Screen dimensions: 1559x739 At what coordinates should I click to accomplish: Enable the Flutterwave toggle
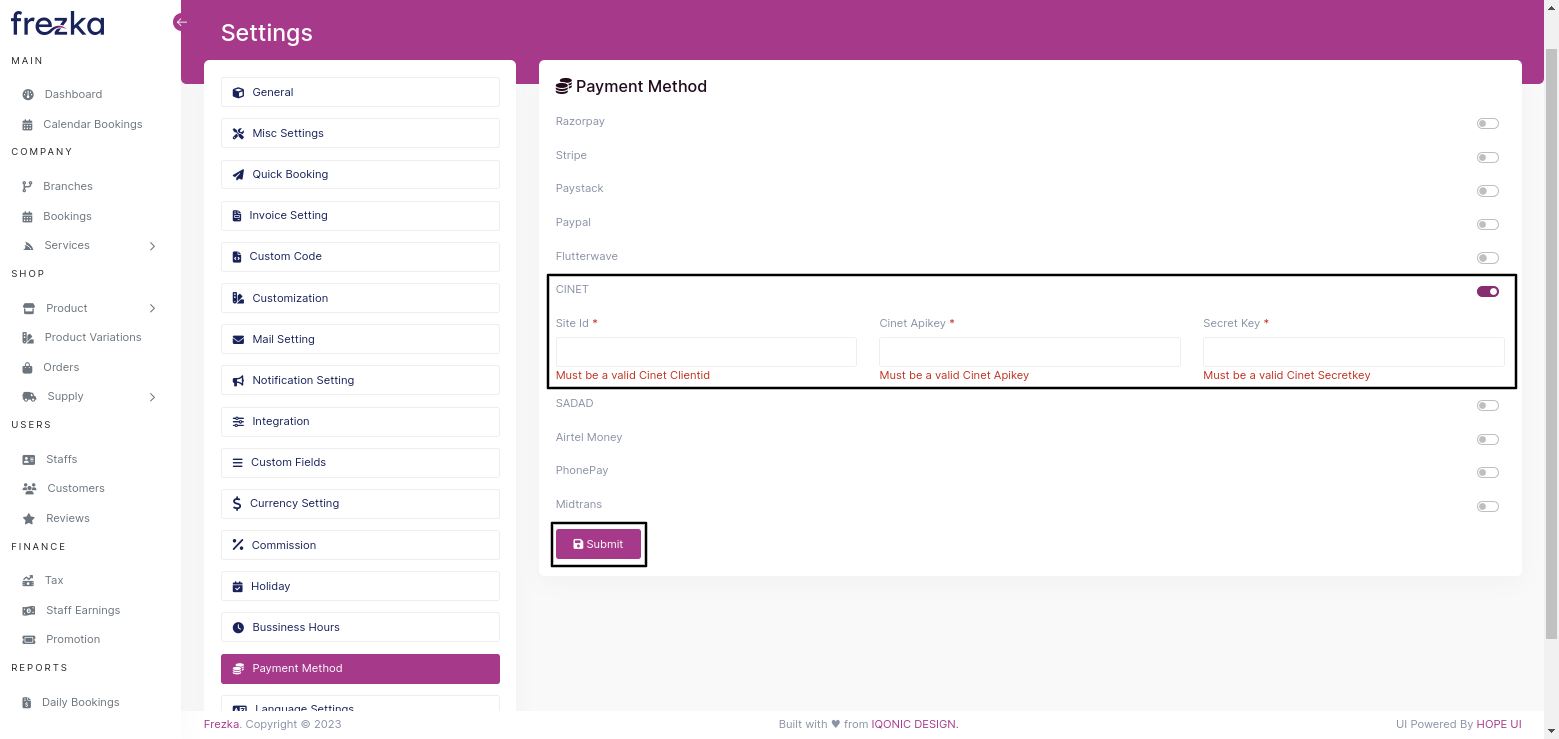pos(1488,258)
